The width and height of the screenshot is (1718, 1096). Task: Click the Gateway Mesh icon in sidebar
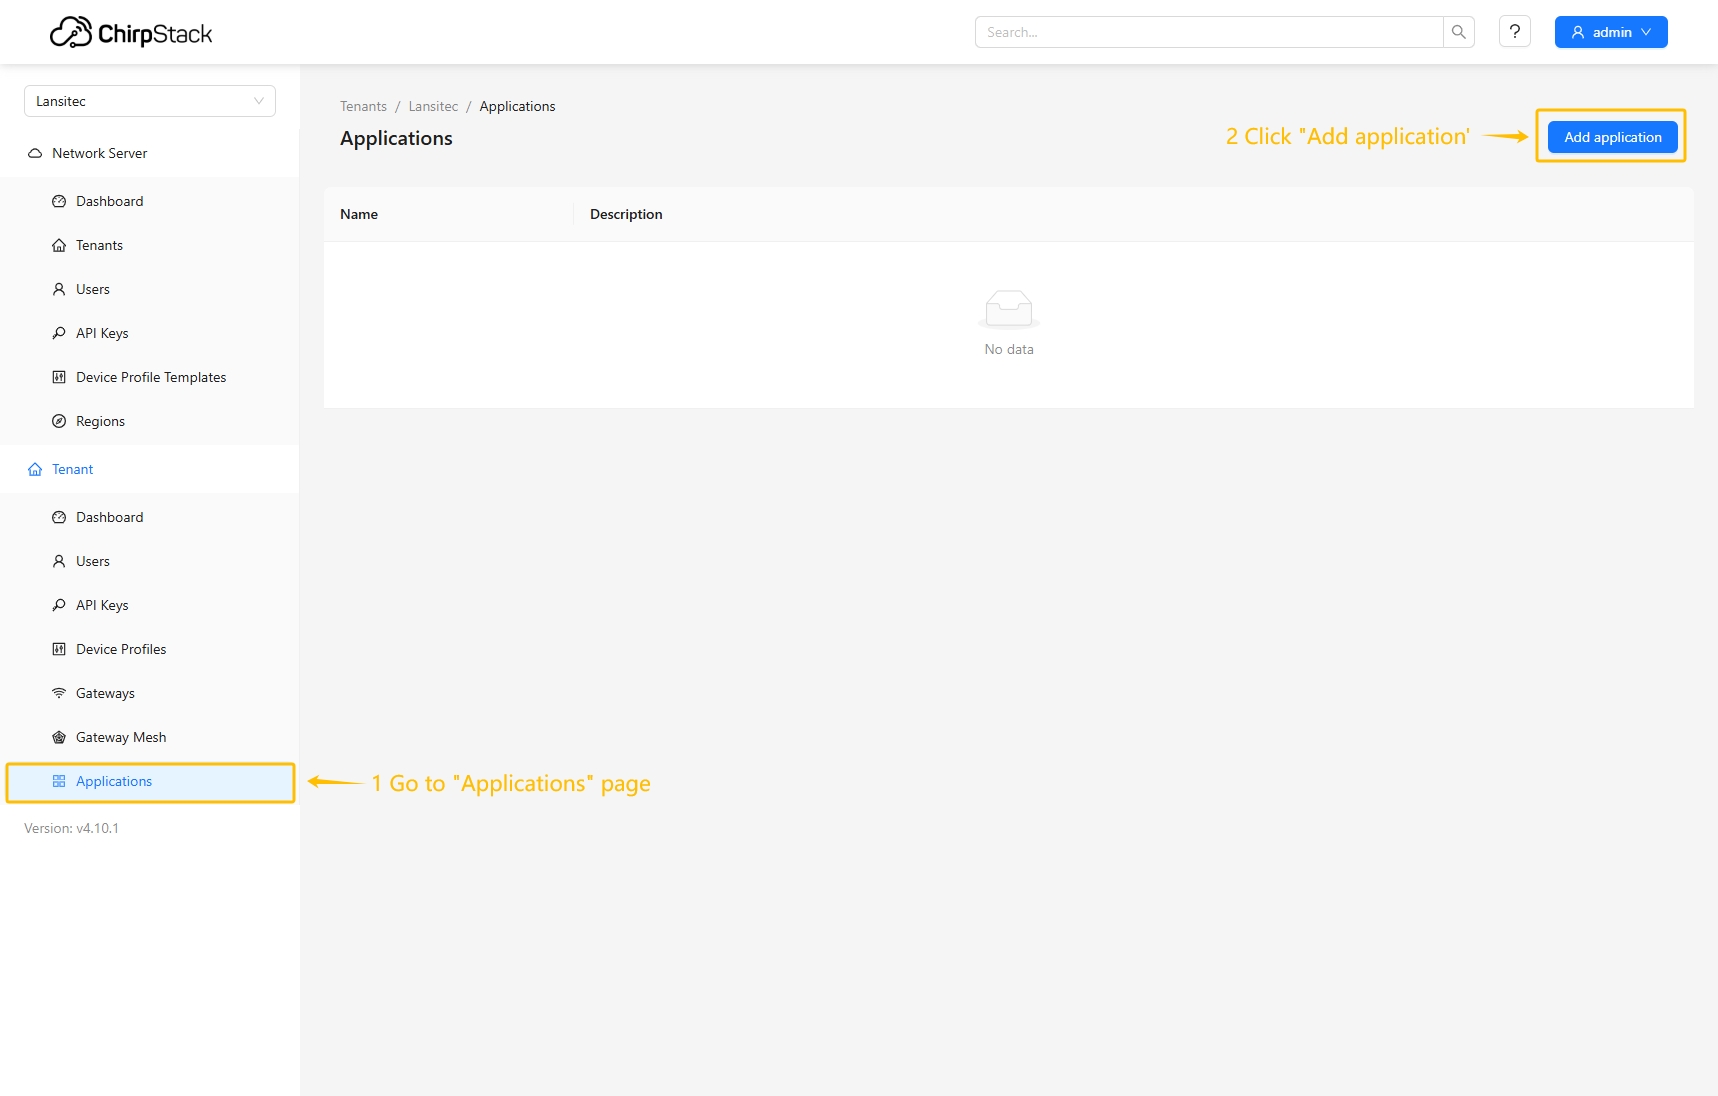(59, 737)
